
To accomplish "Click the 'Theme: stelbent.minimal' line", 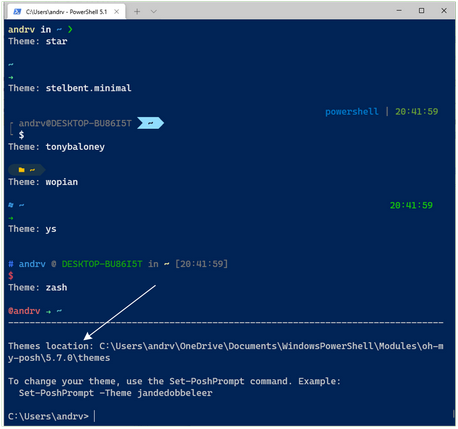I will [x=70, y=88].
